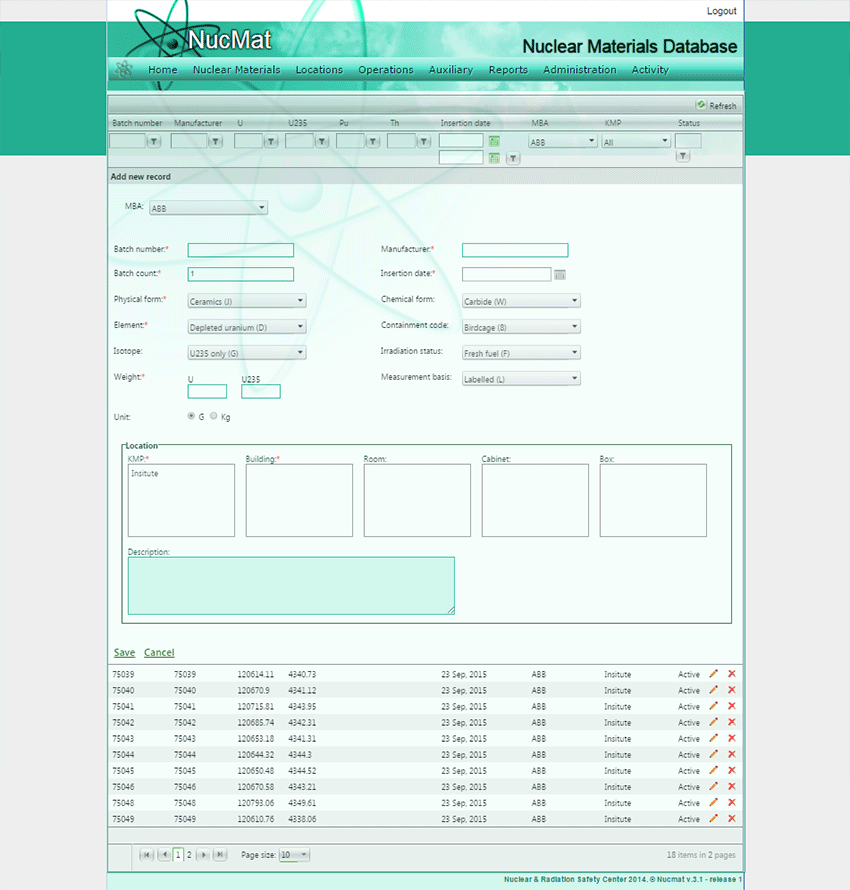The width and height of the screenshot is (850, 890).
Task: Click the Cancel link
Action: tap(159, 653)
